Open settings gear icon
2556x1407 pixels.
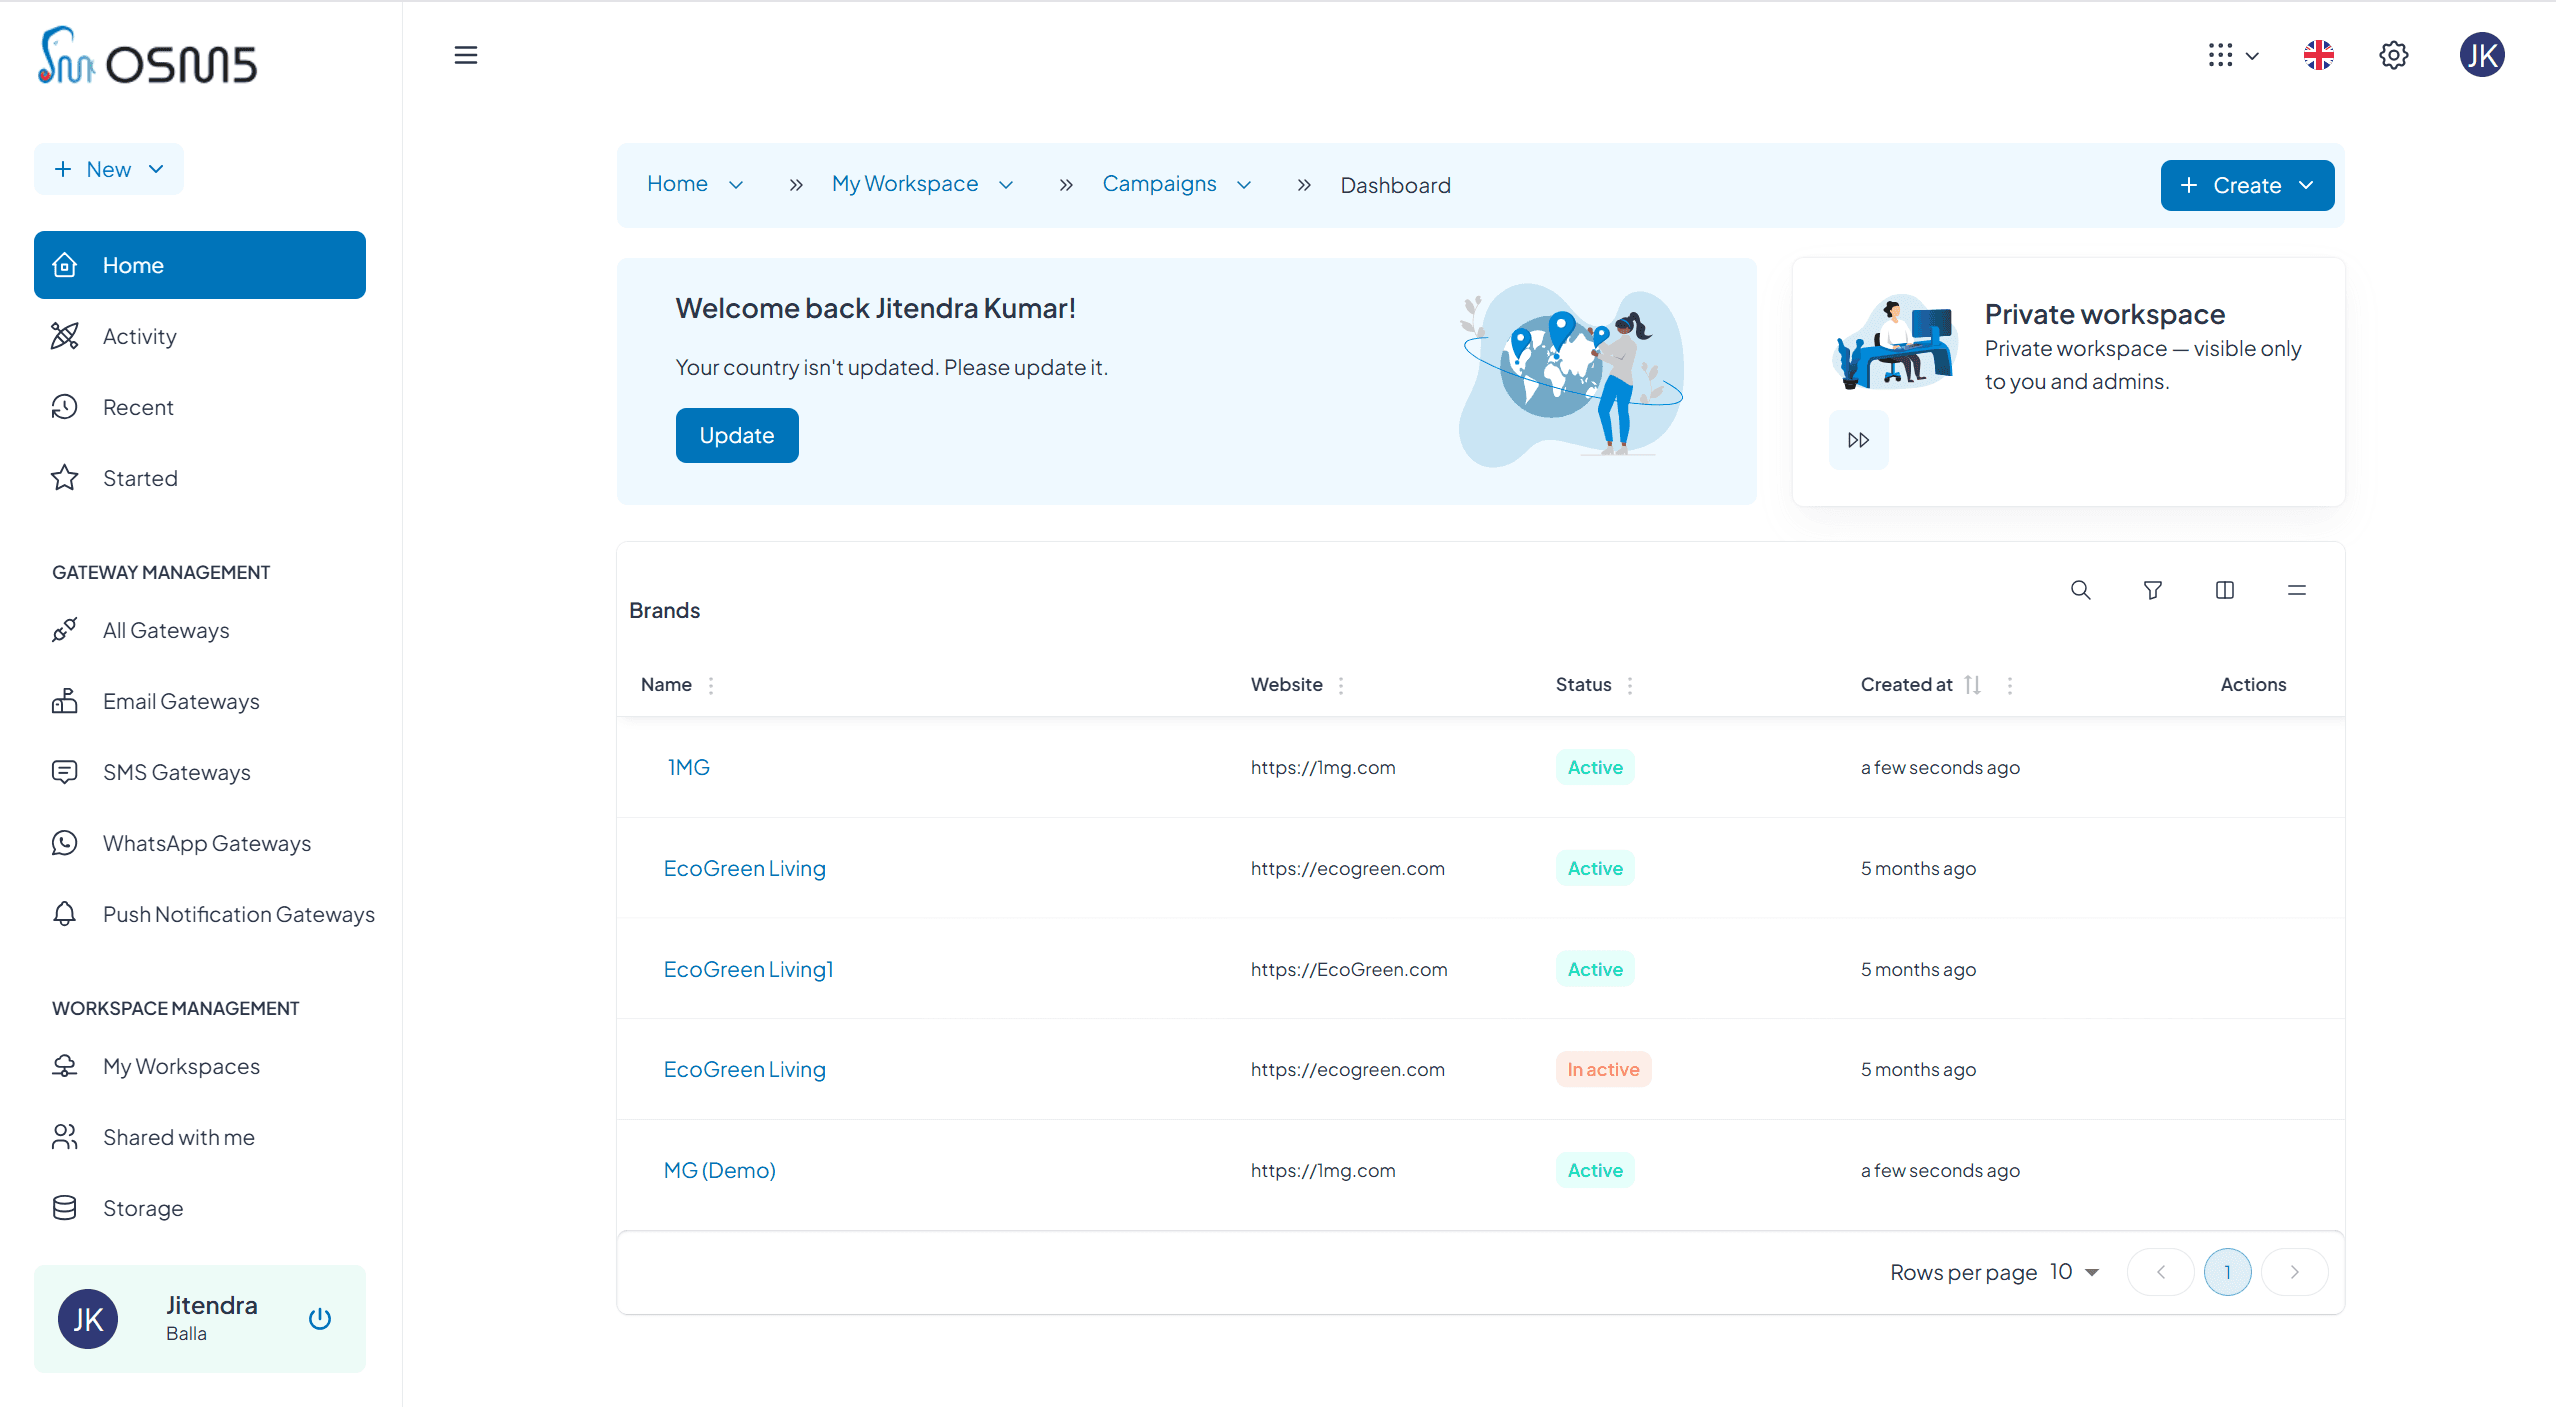[x=2393, y=55]
